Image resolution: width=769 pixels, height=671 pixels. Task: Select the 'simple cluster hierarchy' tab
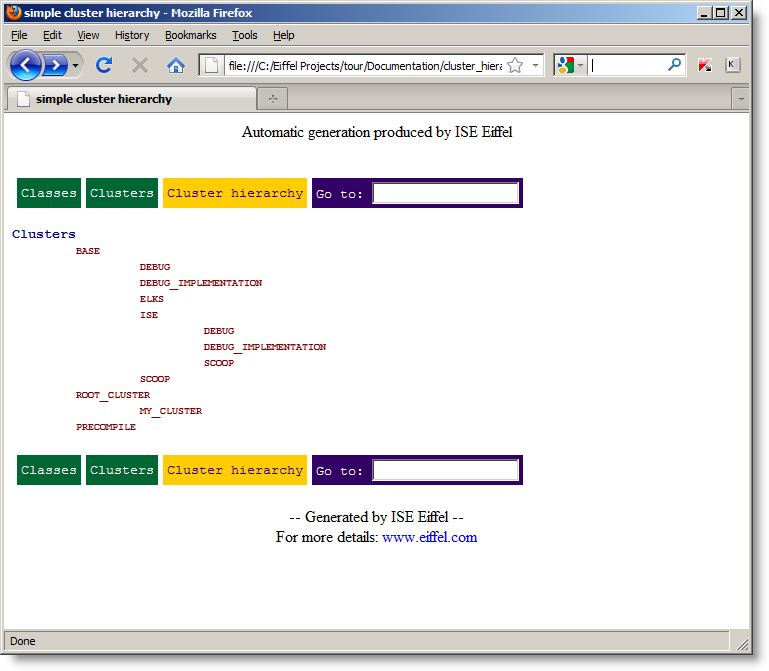pos(104,99)
